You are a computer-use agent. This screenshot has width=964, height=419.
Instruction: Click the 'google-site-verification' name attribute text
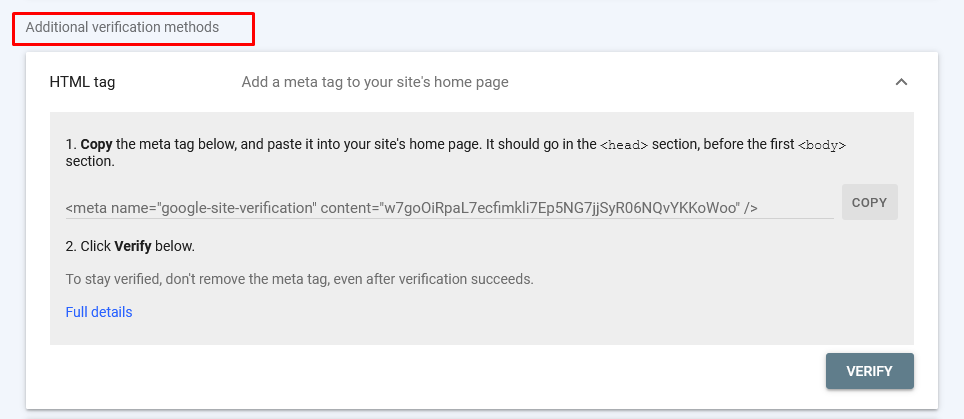[237, 208]
